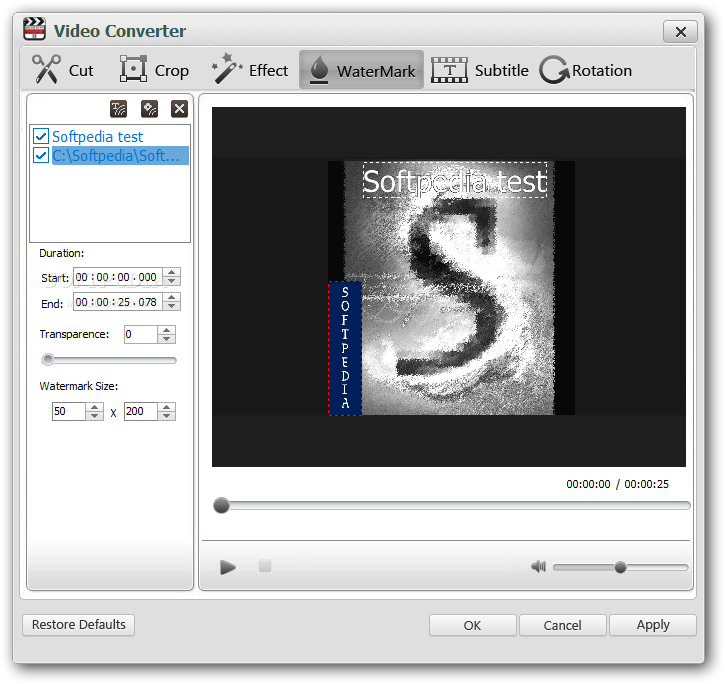Viewport: 725px width, 684px height.
Task: Click the Apply button
Action: (653, 625)
